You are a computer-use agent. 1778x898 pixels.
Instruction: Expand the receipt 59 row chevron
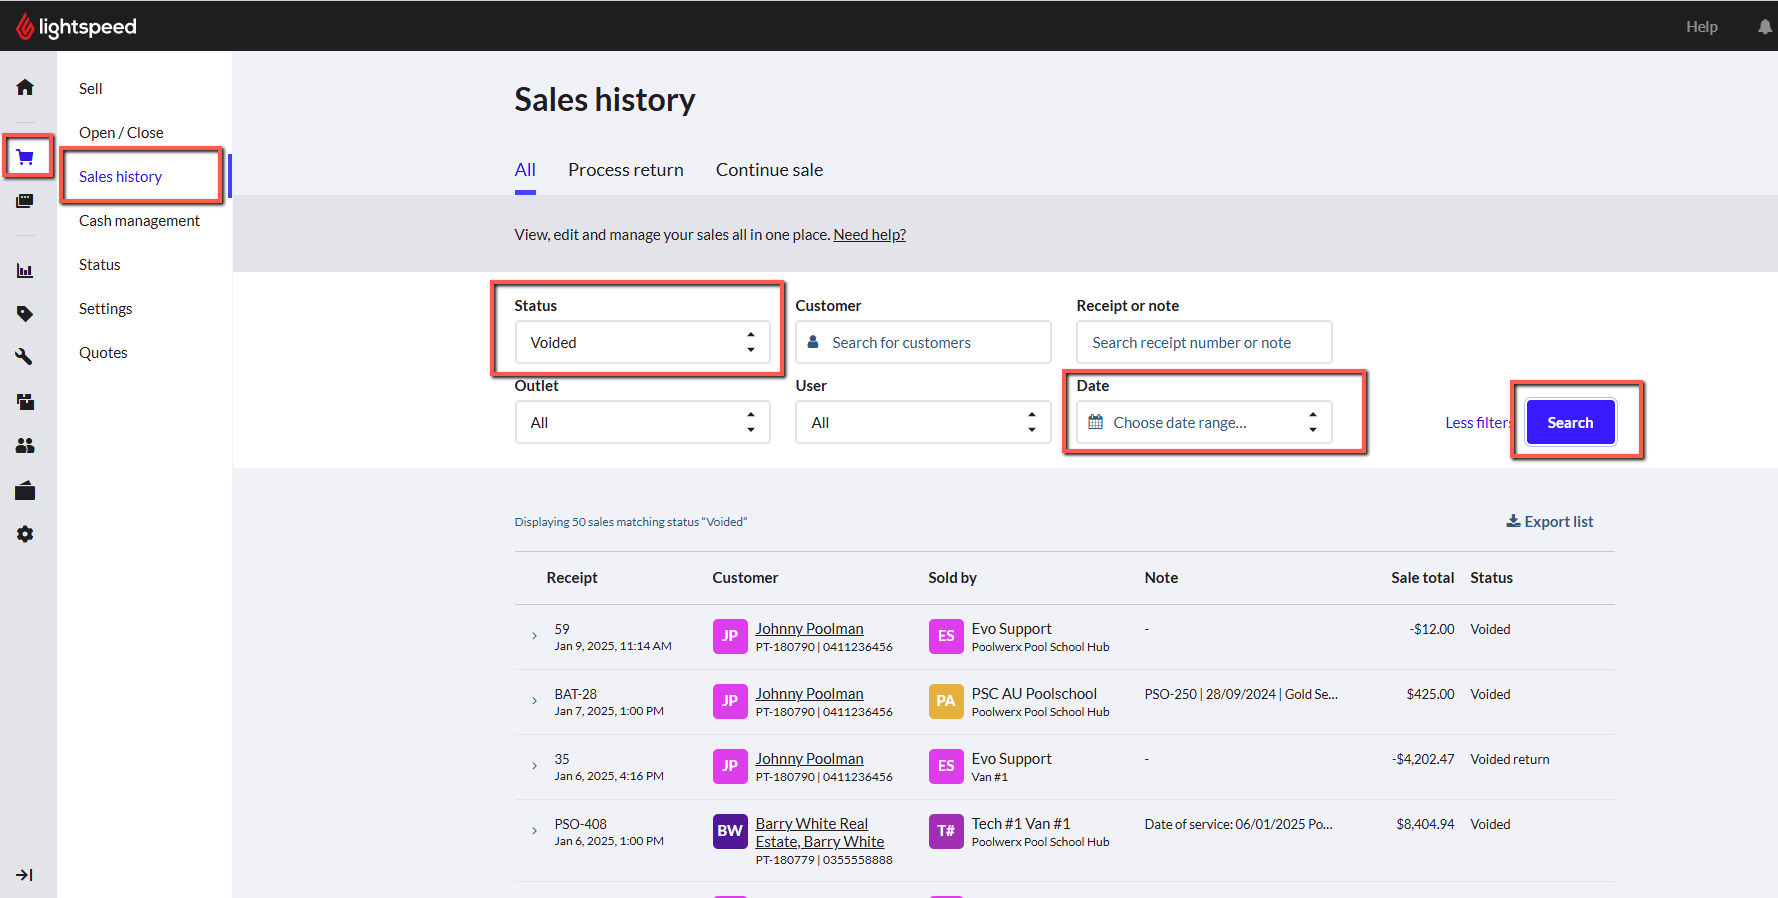(534, 636)
